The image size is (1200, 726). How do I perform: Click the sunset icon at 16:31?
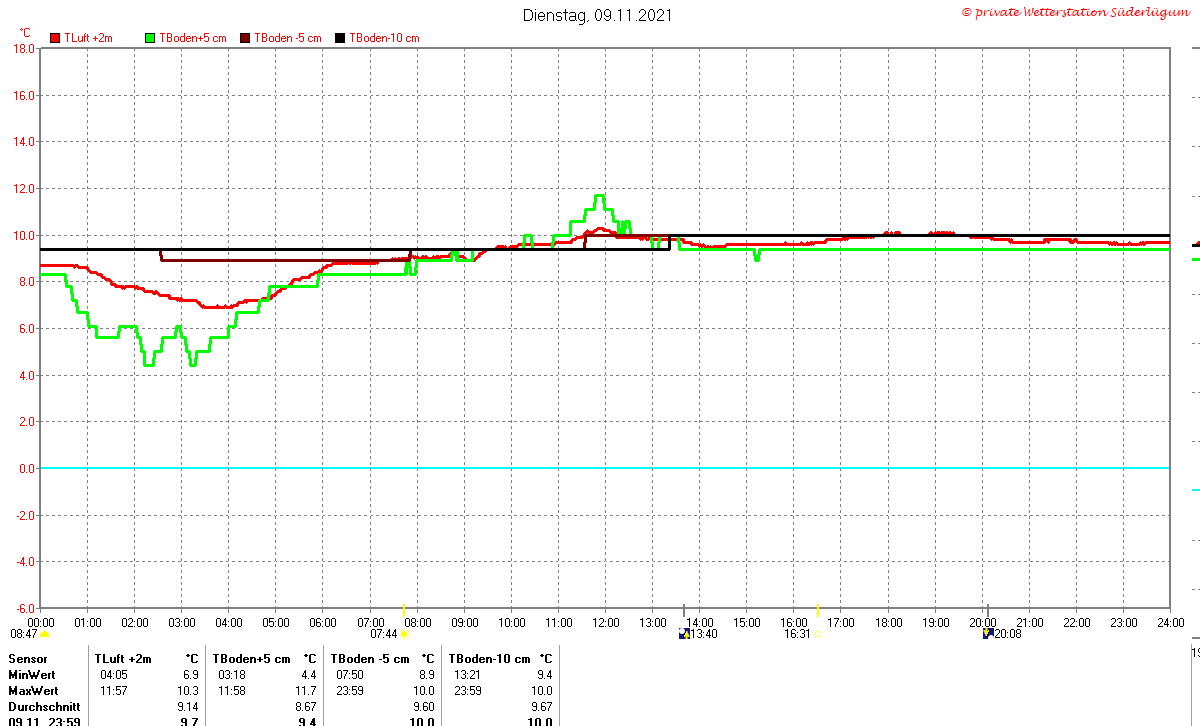tap(819, 634)
